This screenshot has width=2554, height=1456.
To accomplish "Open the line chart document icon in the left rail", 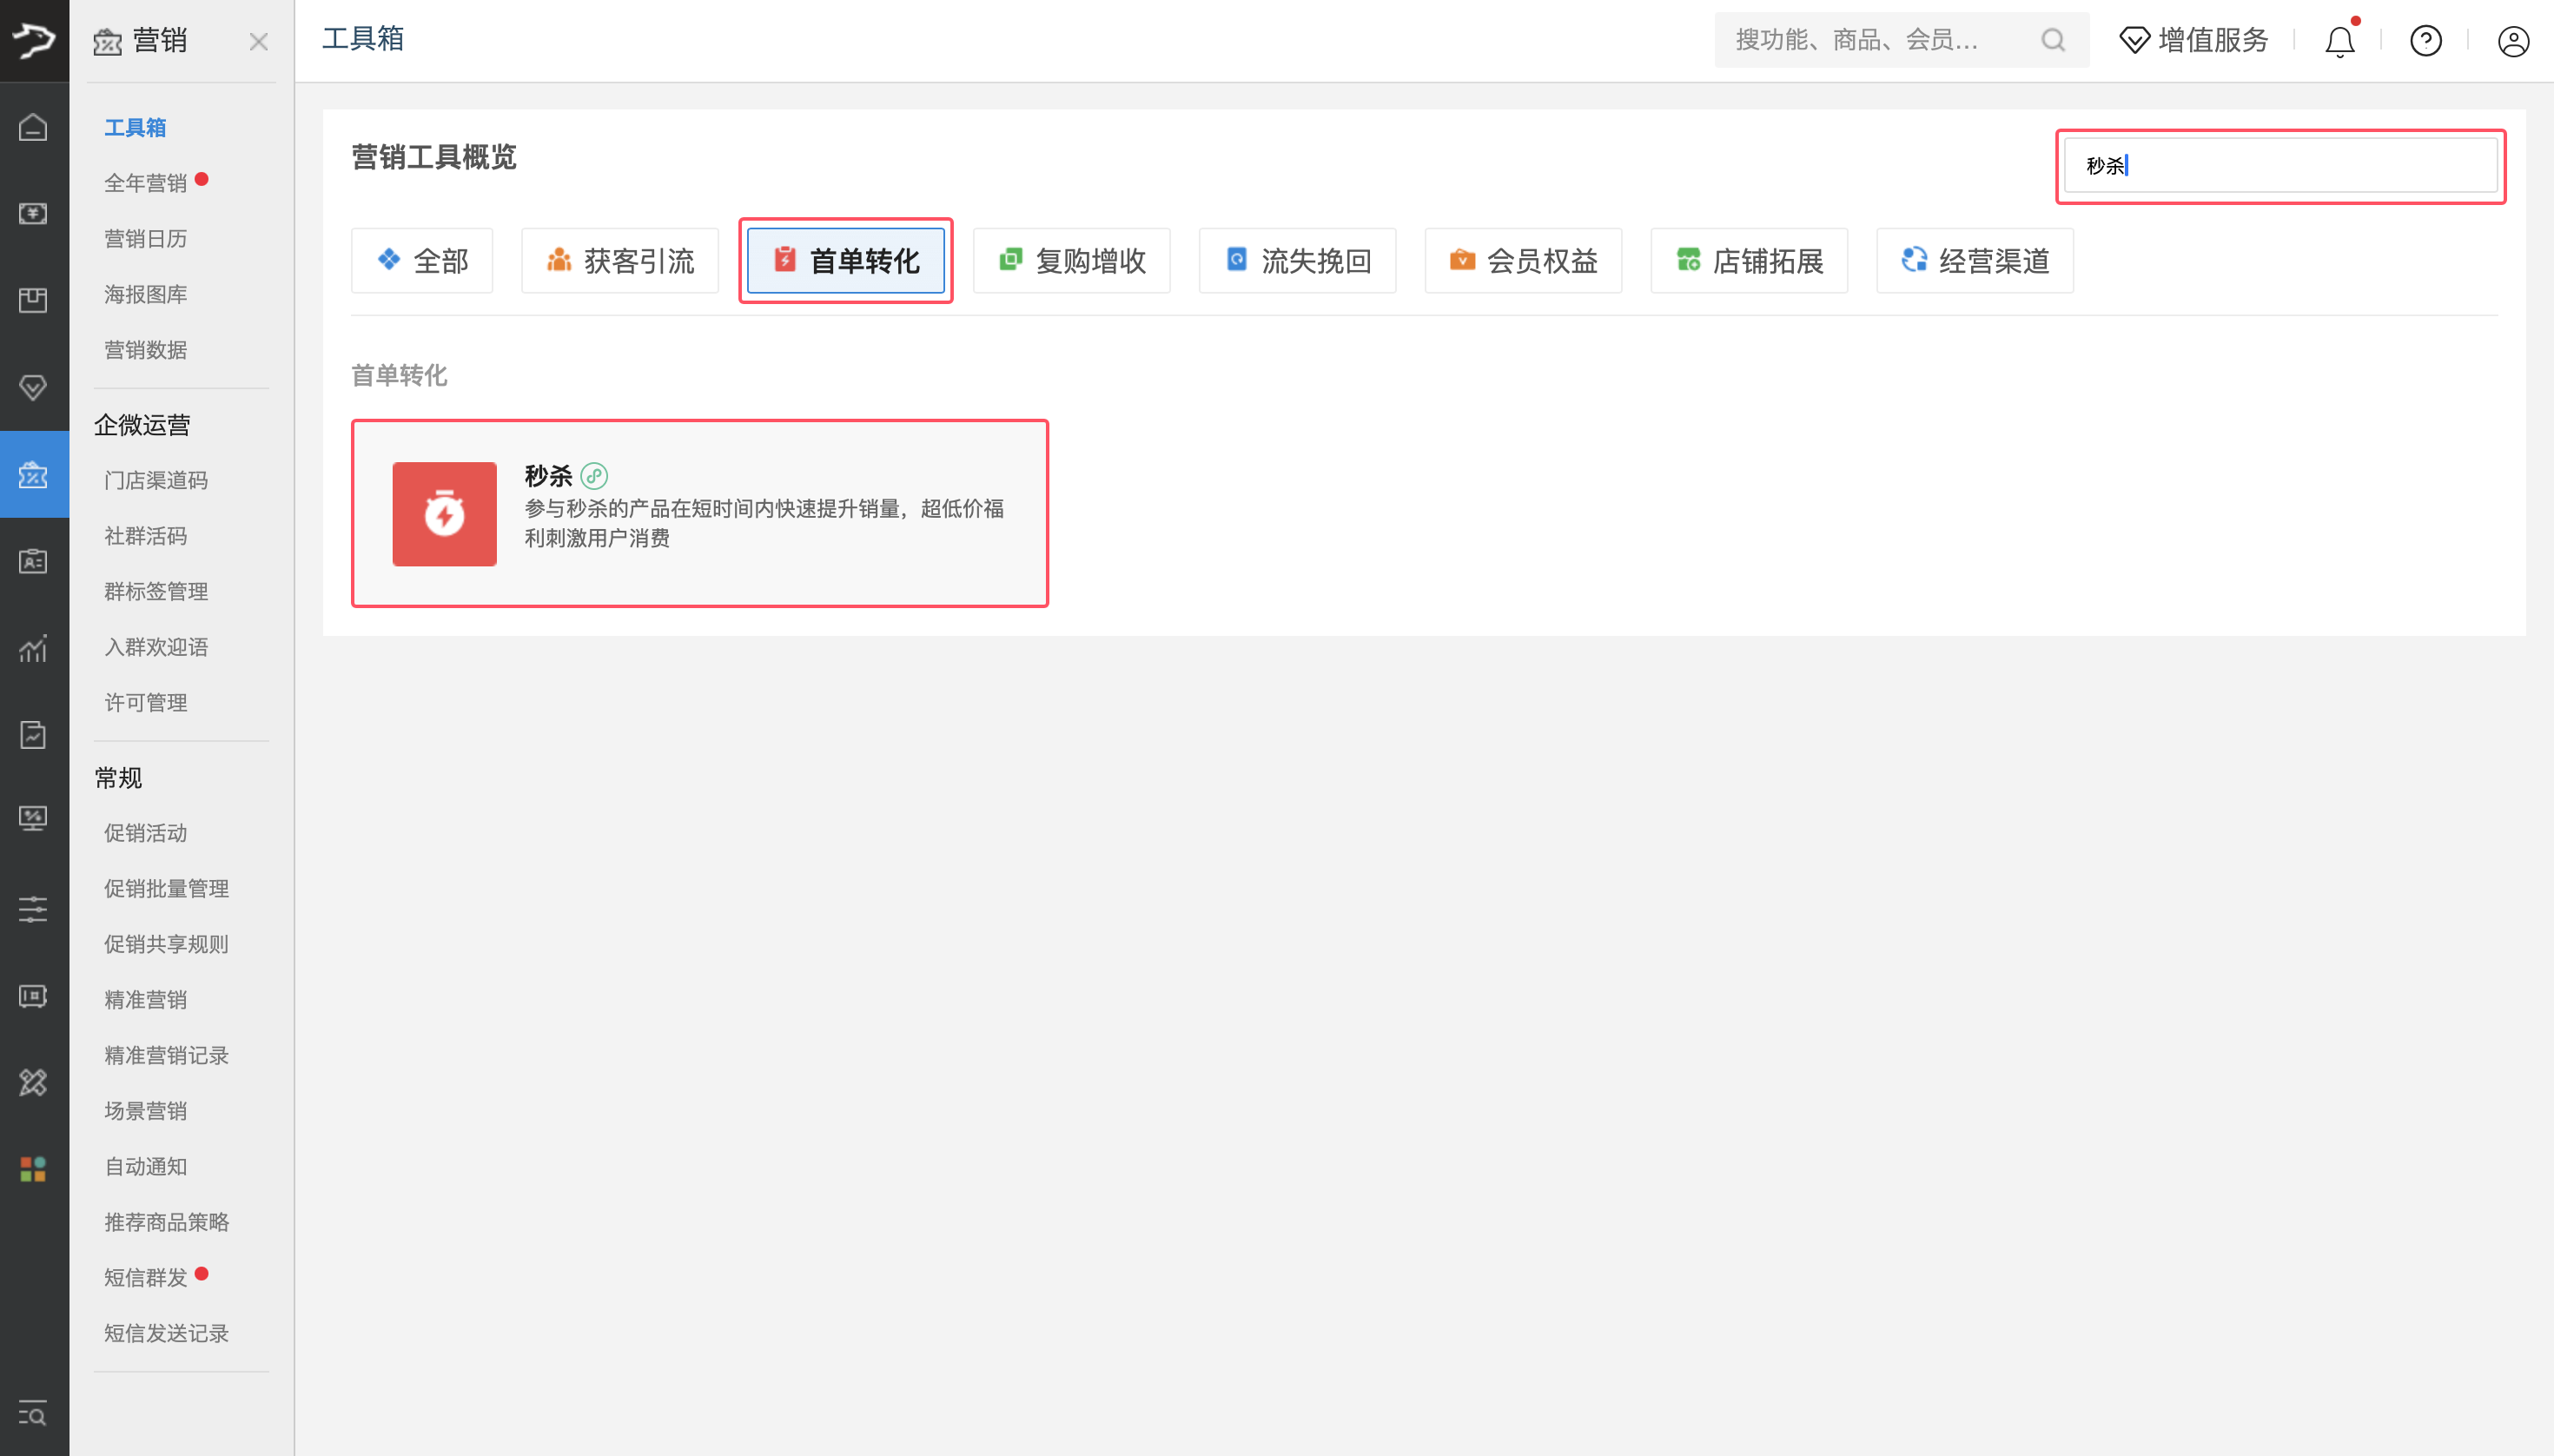I will pos(33,735).
